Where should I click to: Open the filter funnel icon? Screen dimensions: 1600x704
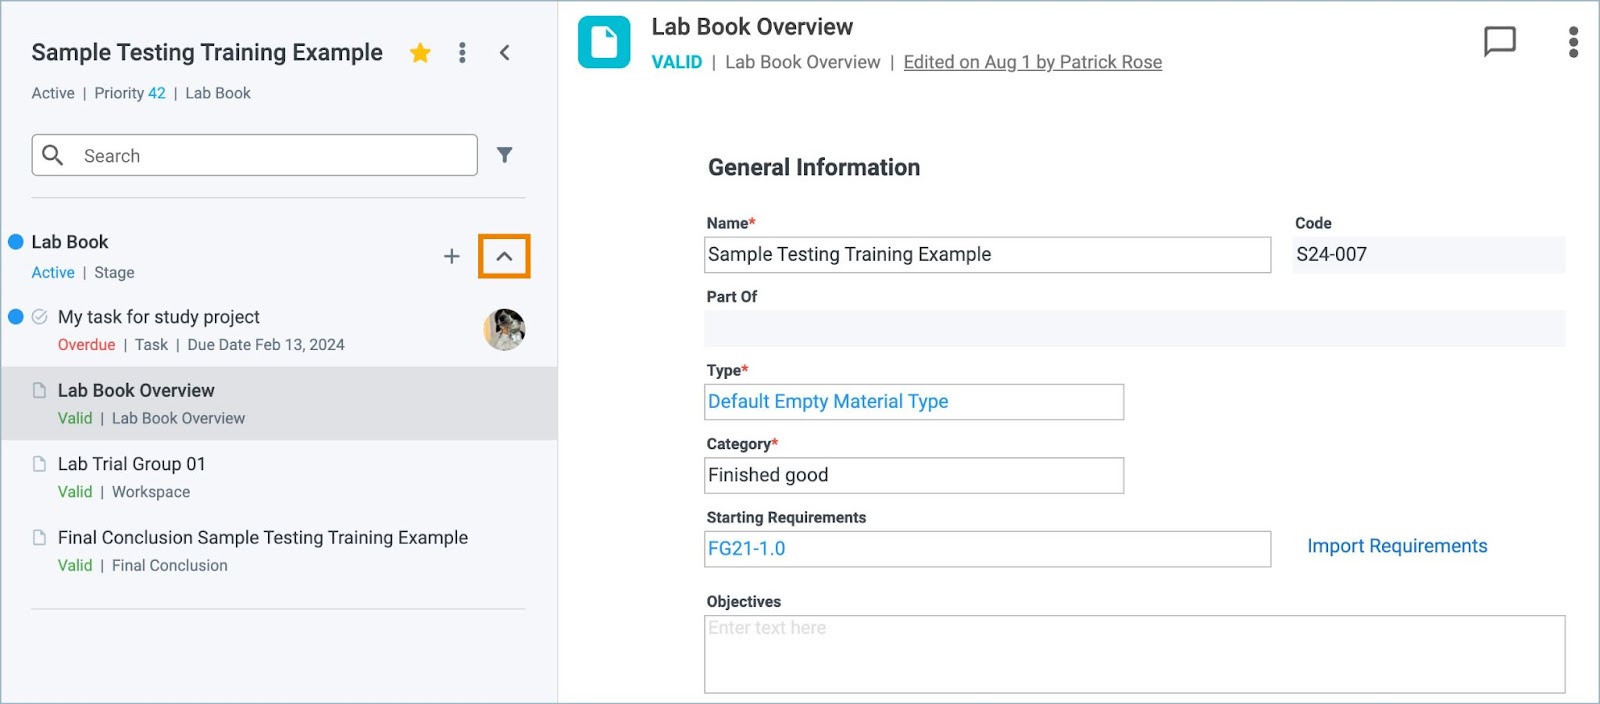pyautogui.click(x=505, y=155)
